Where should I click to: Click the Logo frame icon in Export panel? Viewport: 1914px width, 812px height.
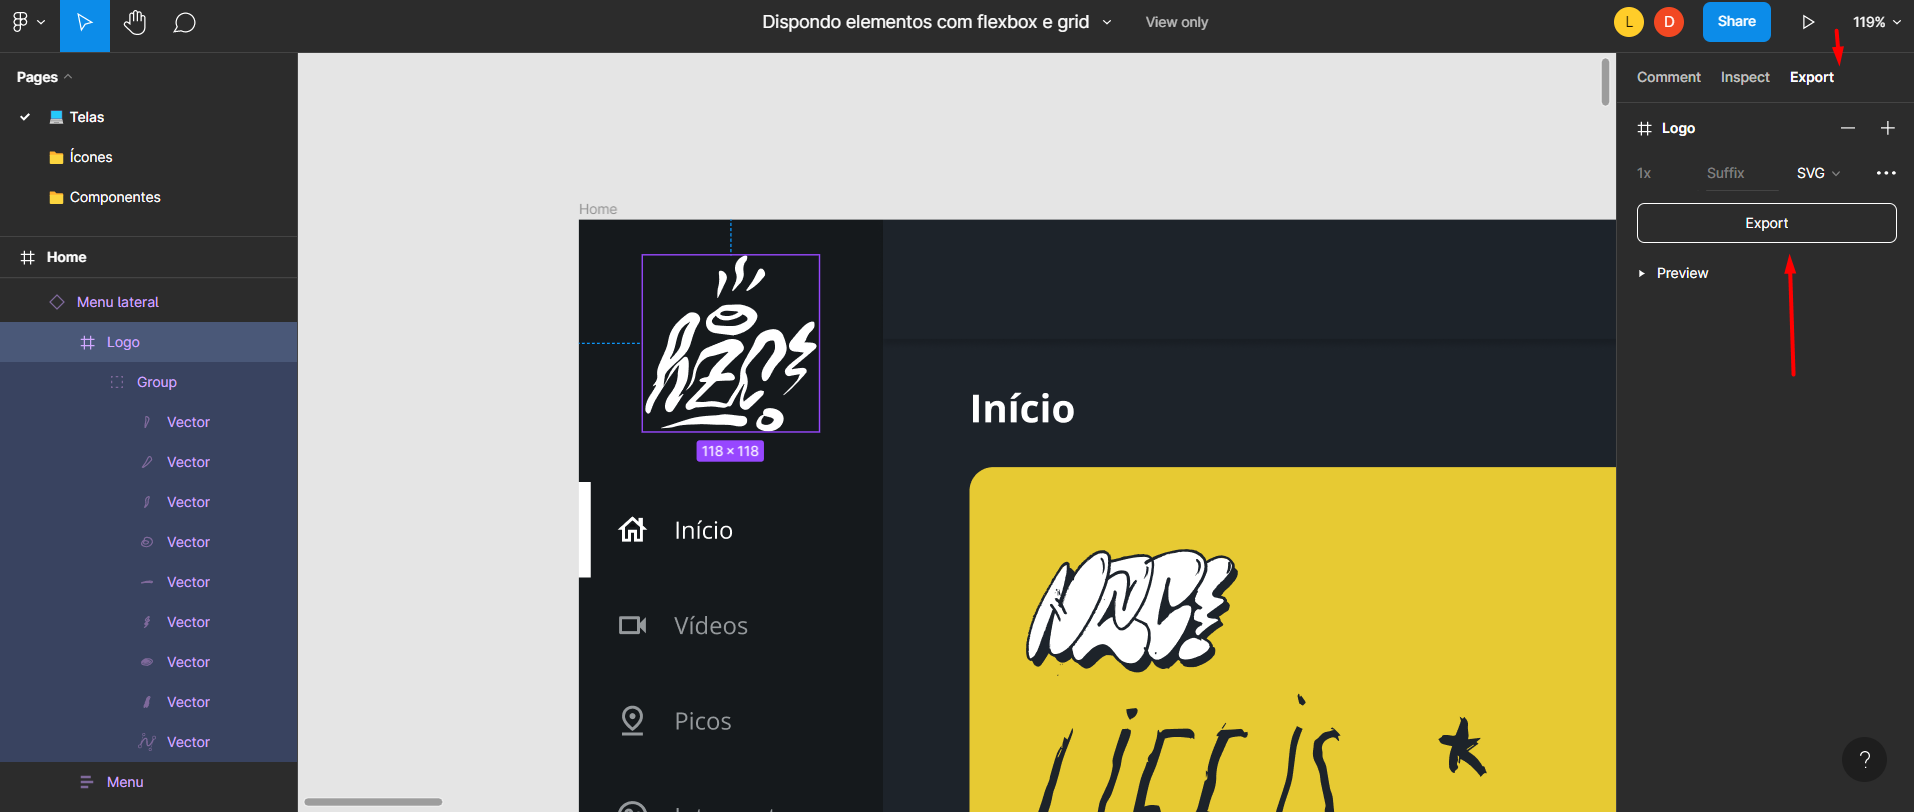(1644, 128)
